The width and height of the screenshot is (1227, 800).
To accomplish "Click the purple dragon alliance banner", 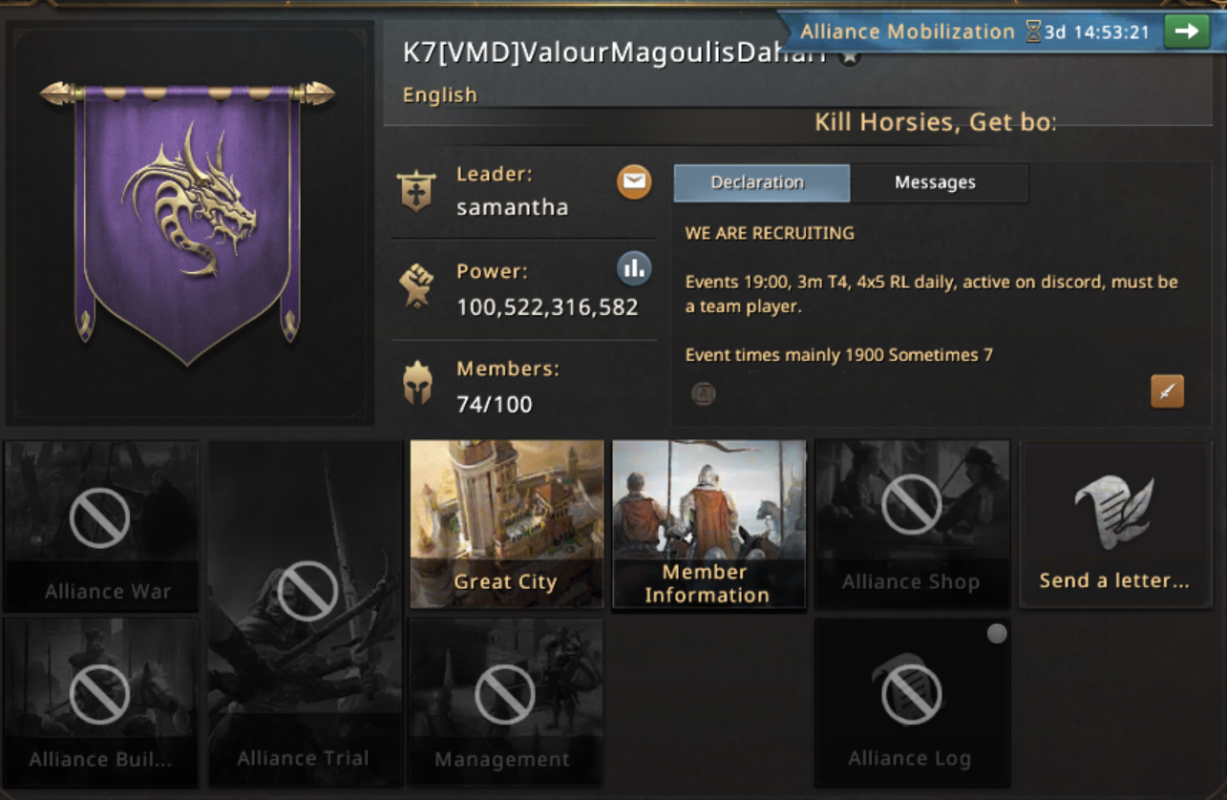I will pos(187,223).
